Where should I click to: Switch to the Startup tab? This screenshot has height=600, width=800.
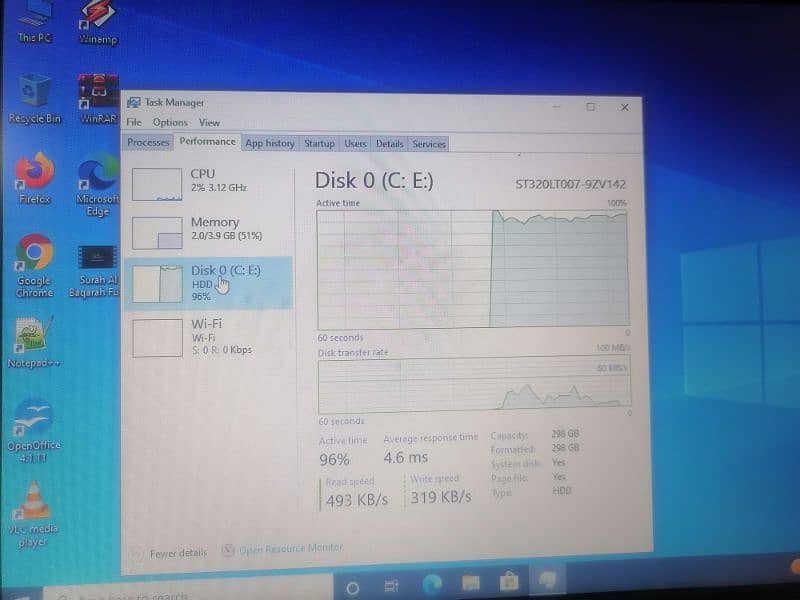tap(319, 144)
